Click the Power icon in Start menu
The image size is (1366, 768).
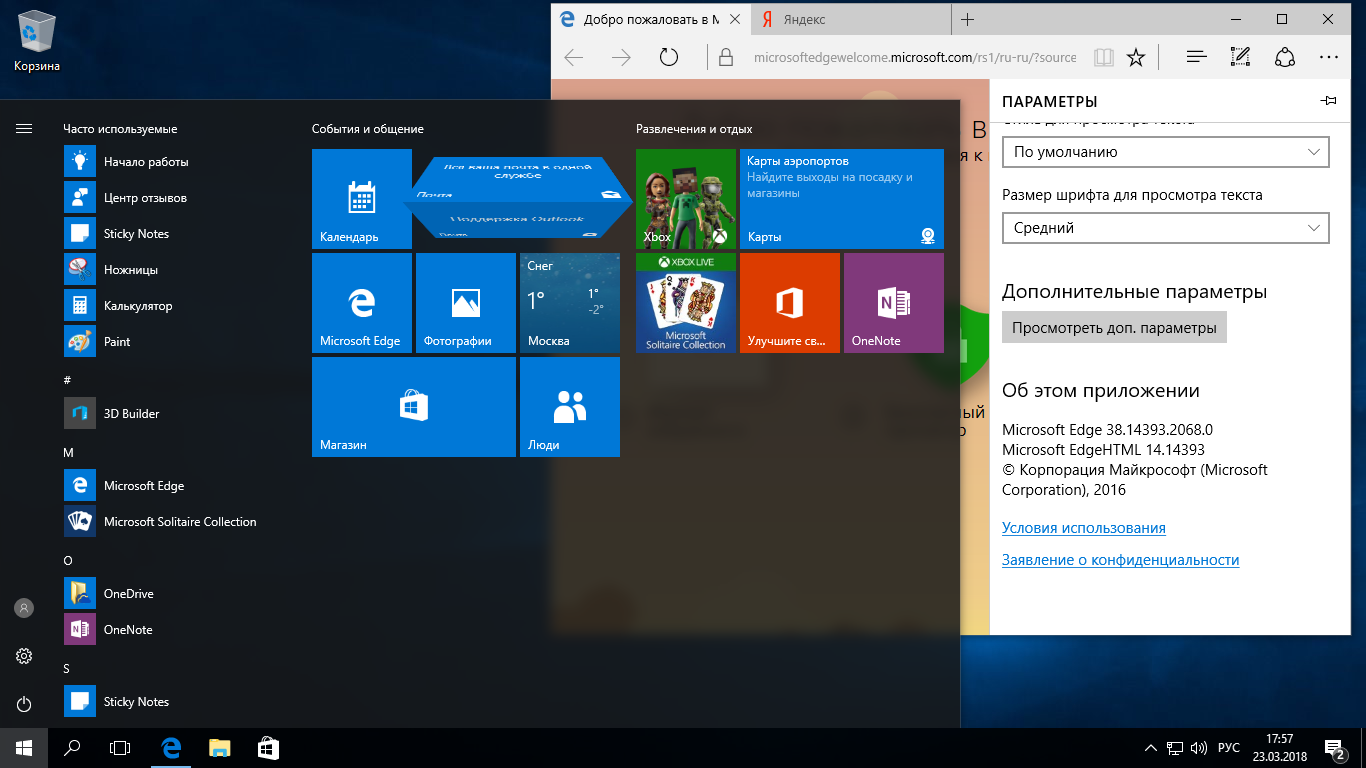point(24,704)
